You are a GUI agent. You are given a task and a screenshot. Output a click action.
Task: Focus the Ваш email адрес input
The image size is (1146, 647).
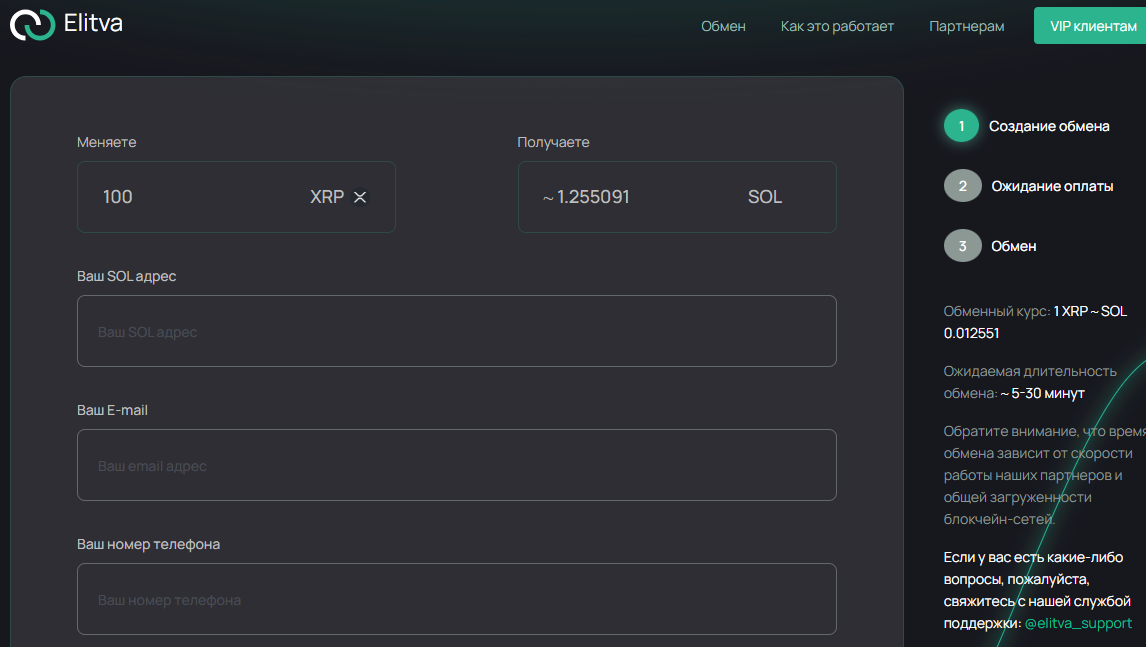coord(457,465)
